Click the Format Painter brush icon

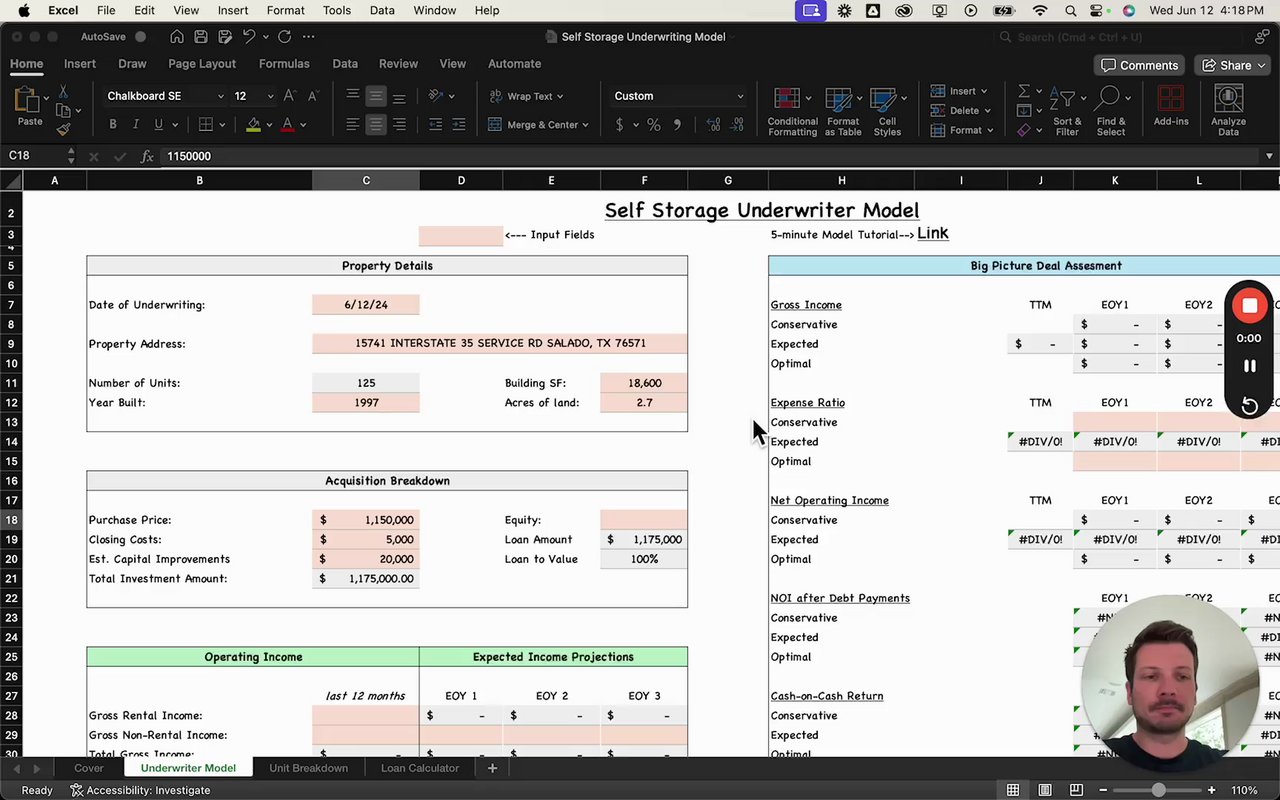pos(63,129)
